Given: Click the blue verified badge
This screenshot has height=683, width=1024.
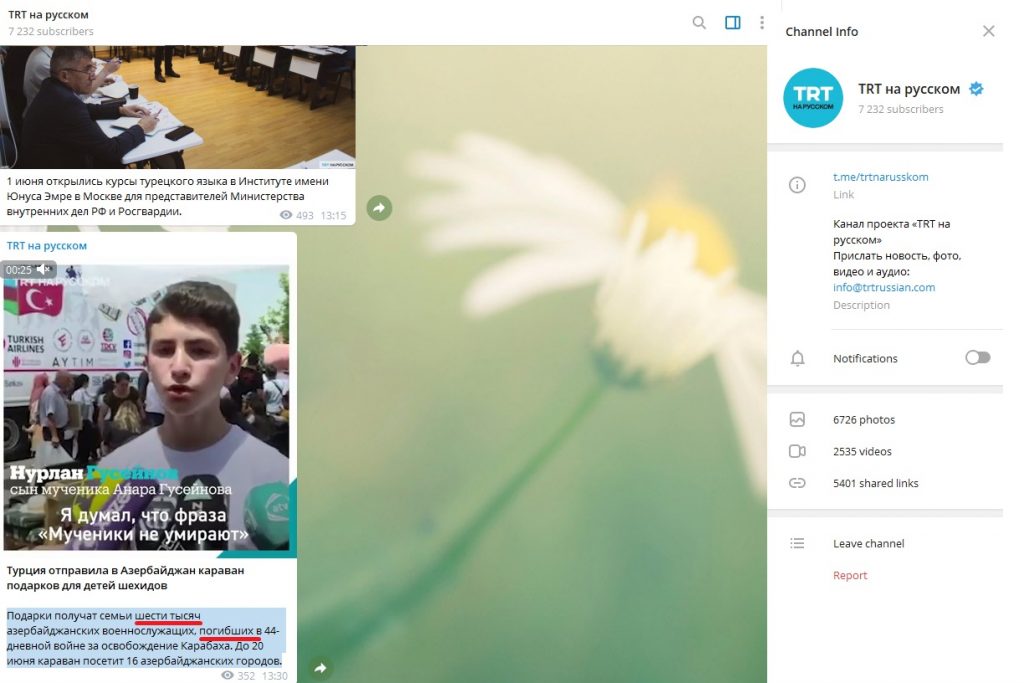Looking at the screenshot, I should pyautogui.click(x=976, y=89).
